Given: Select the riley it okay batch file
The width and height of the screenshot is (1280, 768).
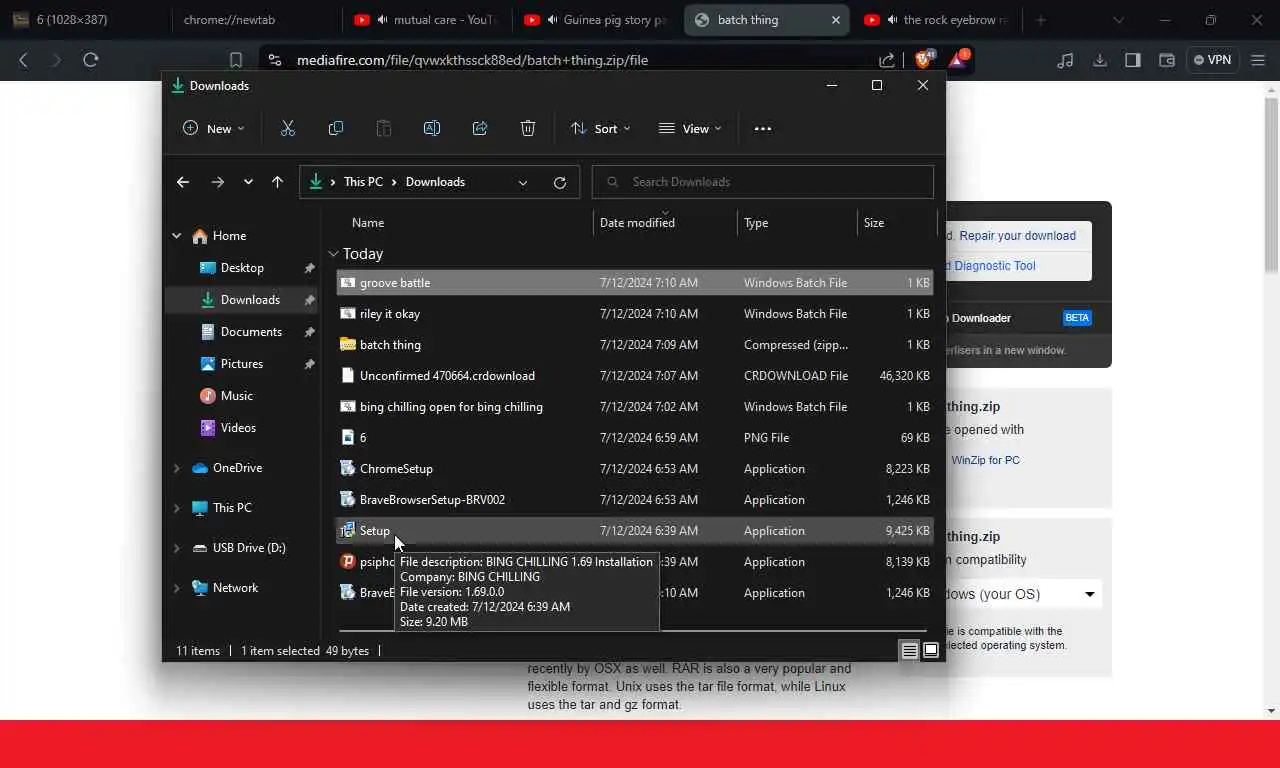Looking at the screenshot, I should (635, 314).
